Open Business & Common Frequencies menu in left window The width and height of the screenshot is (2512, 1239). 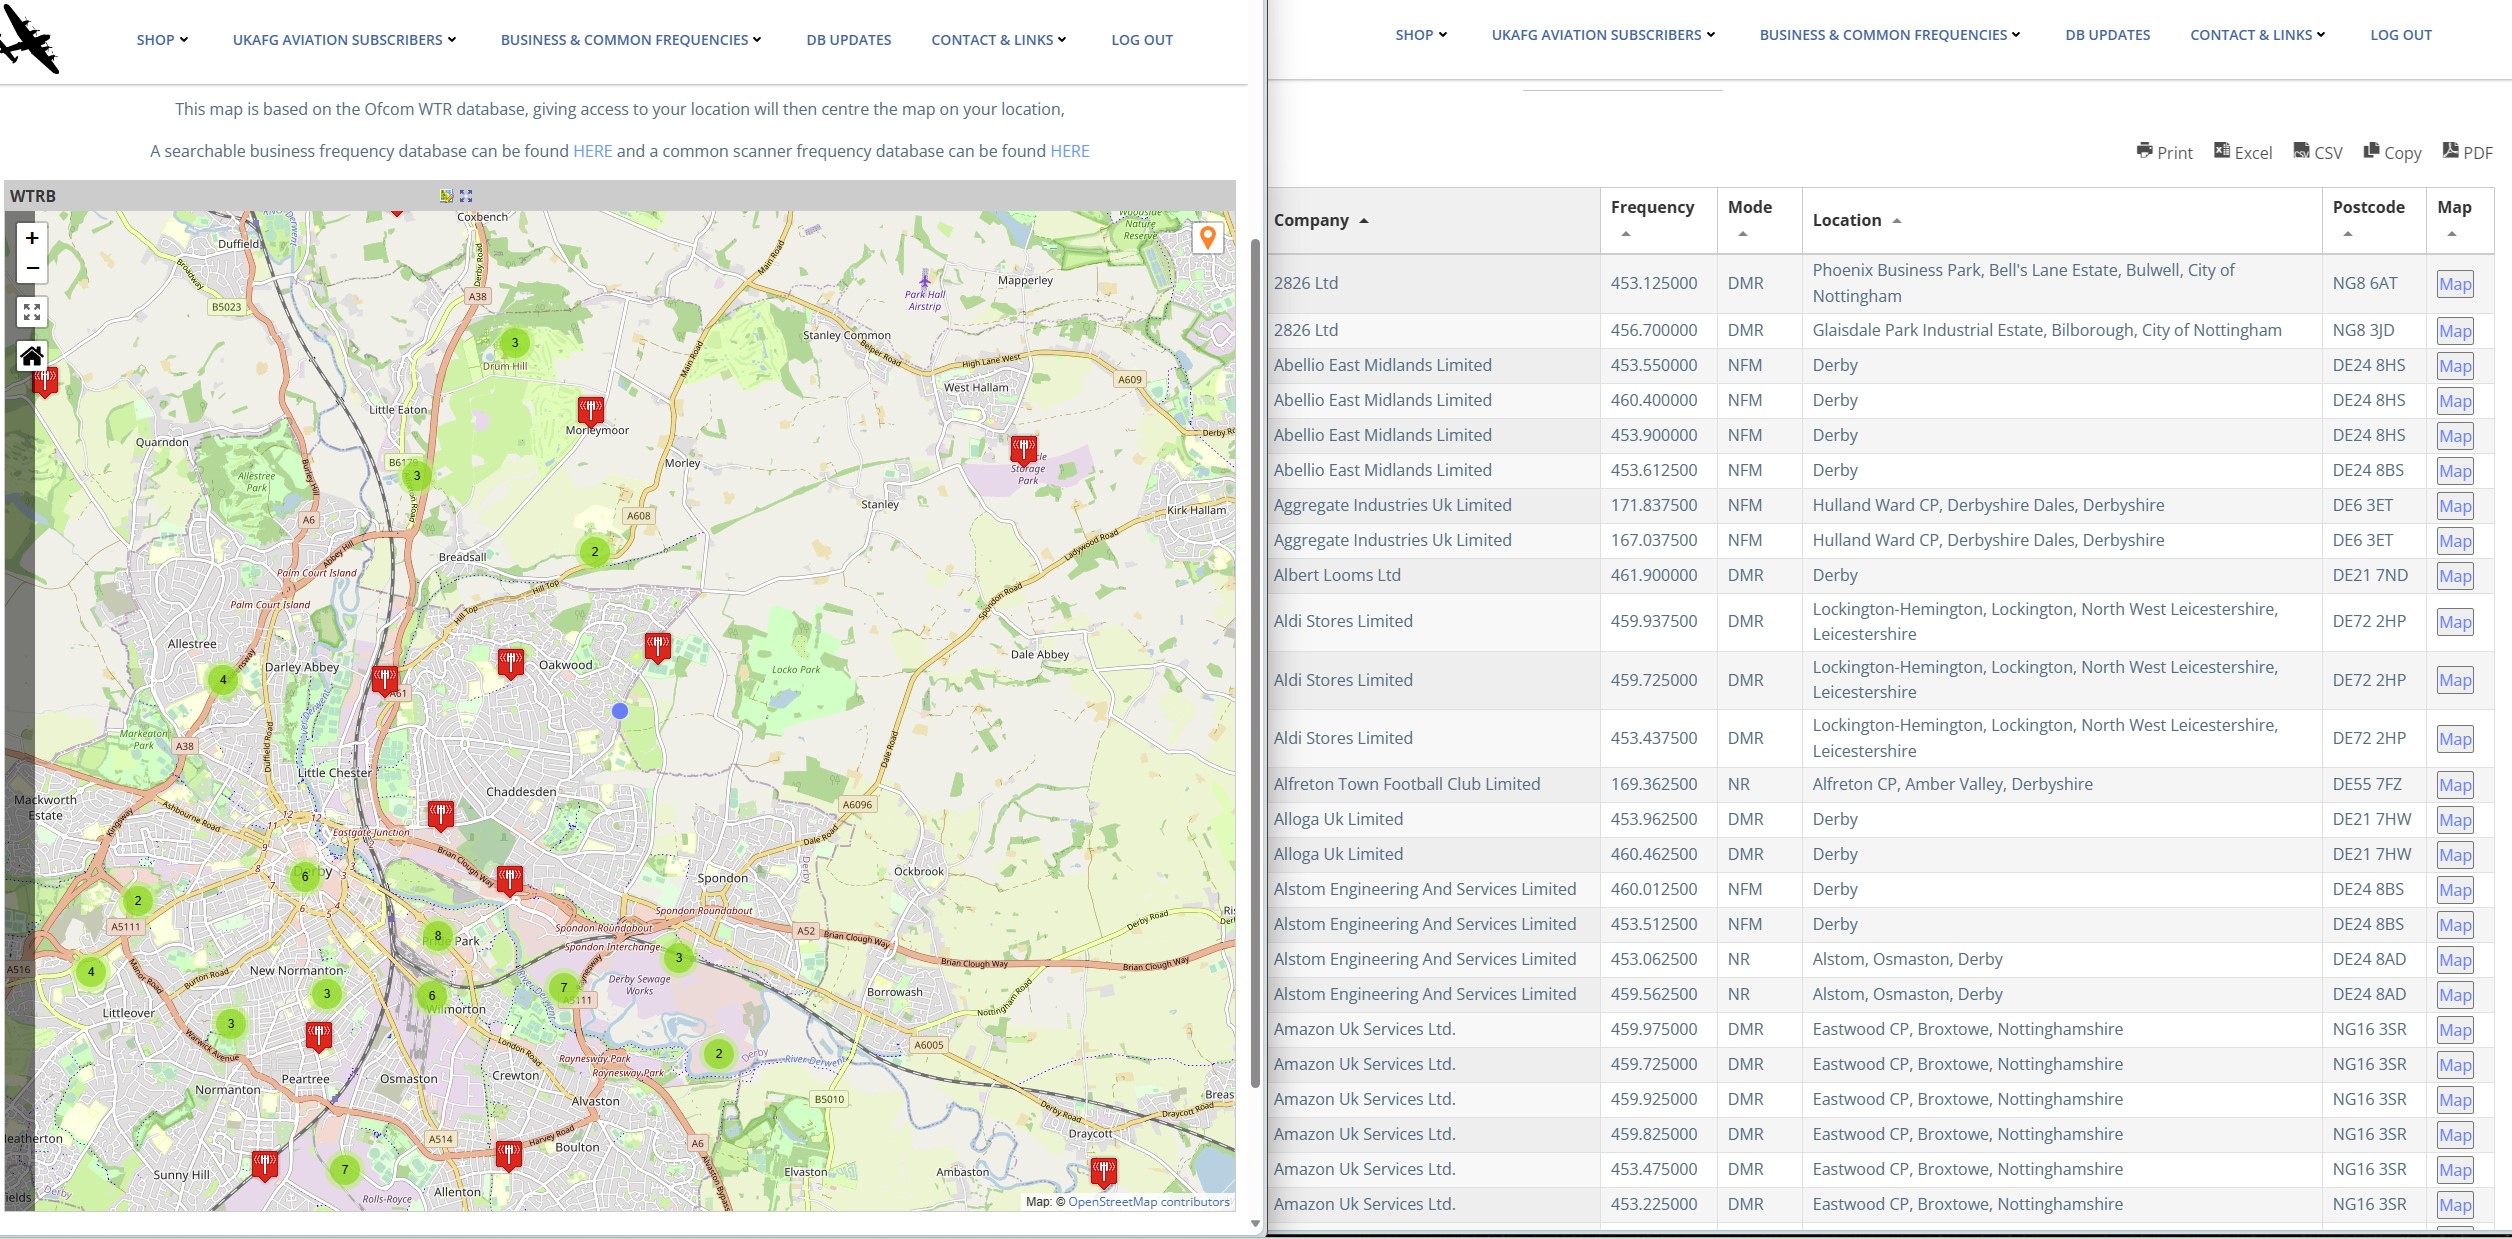tap(631, 40)
